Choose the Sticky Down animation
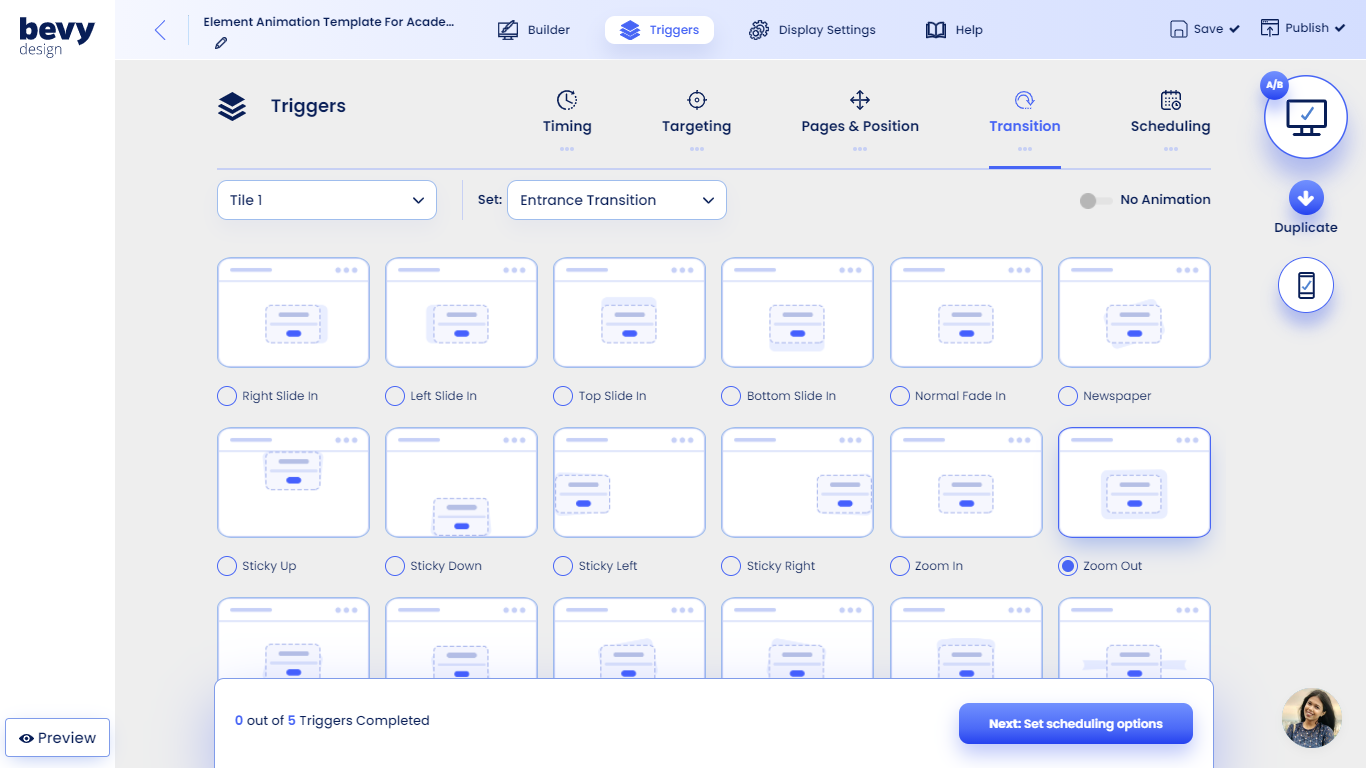 click(394, 566)
